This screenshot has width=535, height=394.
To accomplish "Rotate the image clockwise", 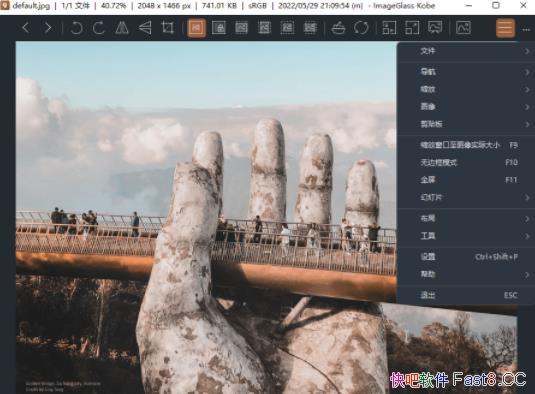I will 99,28.
